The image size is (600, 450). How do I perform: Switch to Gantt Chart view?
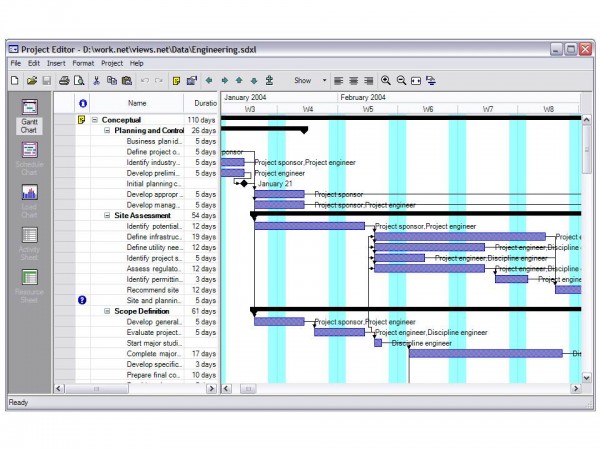(29, 116)
